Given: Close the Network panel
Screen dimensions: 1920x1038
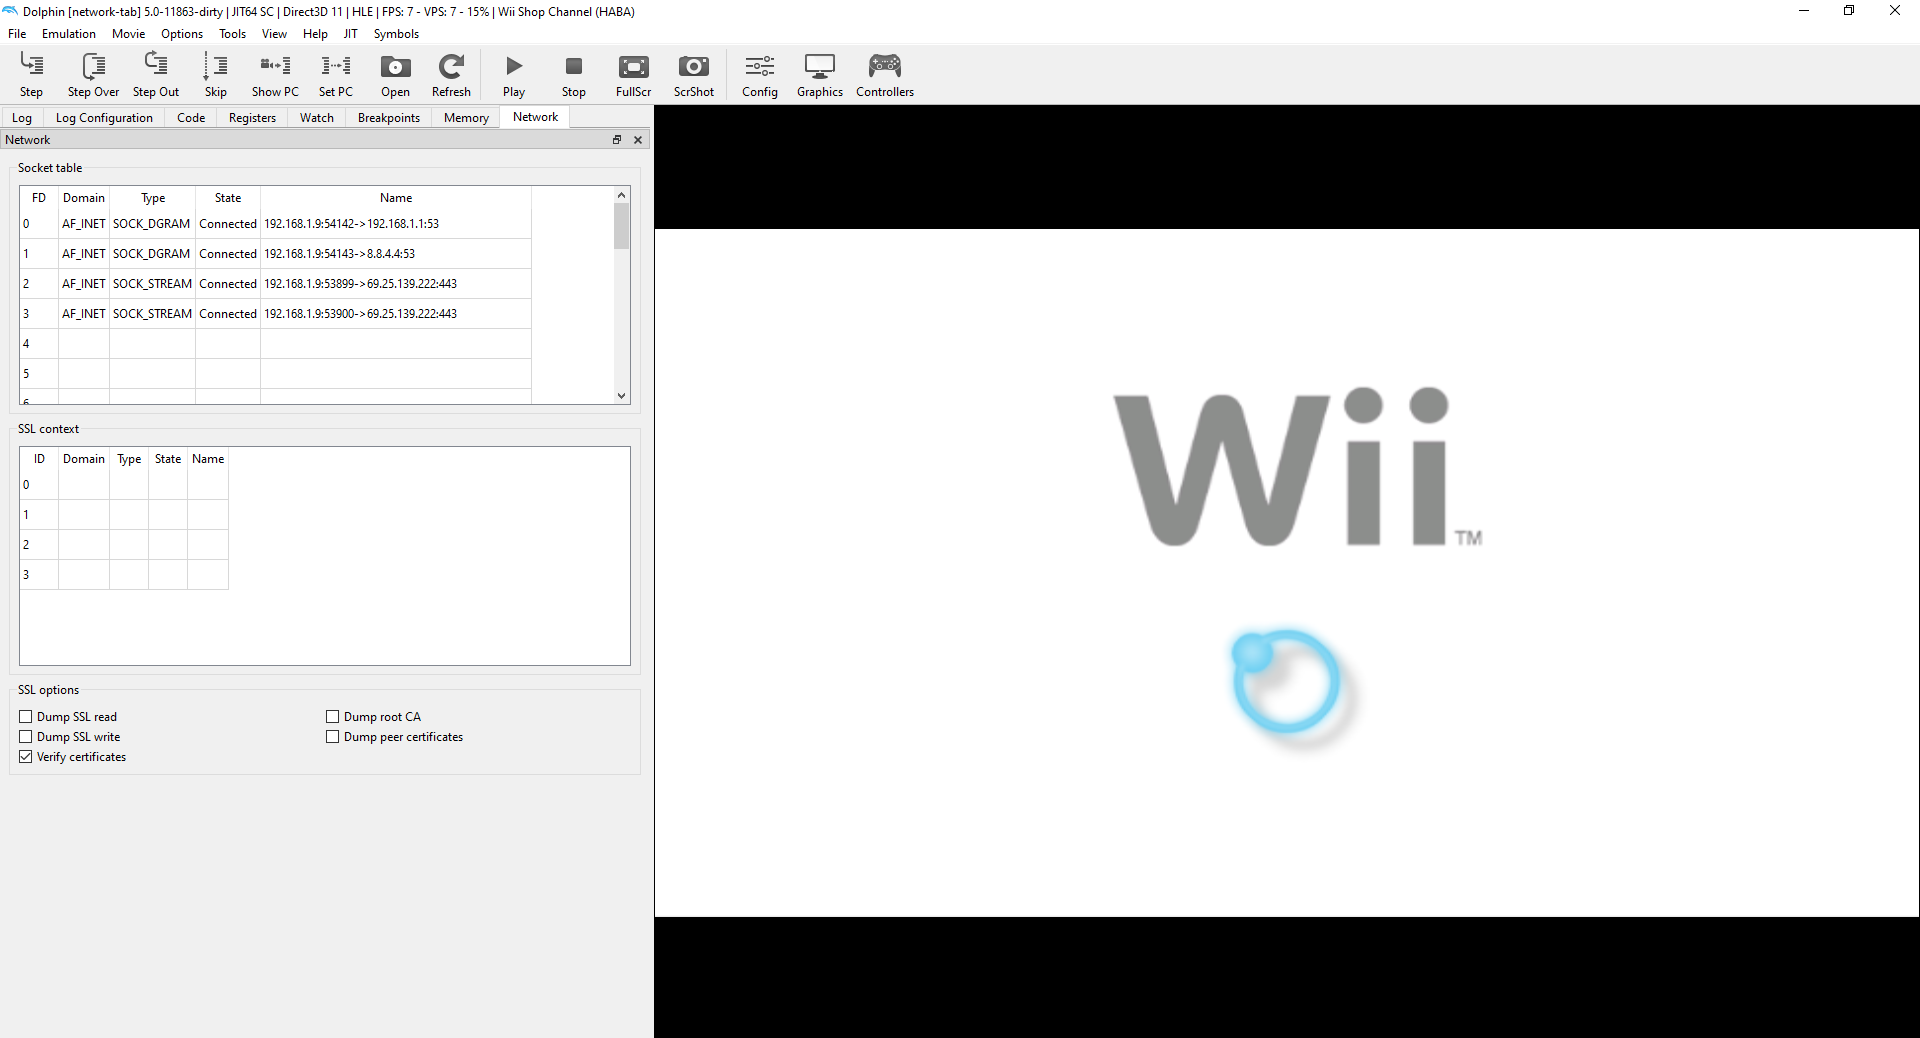Looking at the screenshot, I should point(638,140).
